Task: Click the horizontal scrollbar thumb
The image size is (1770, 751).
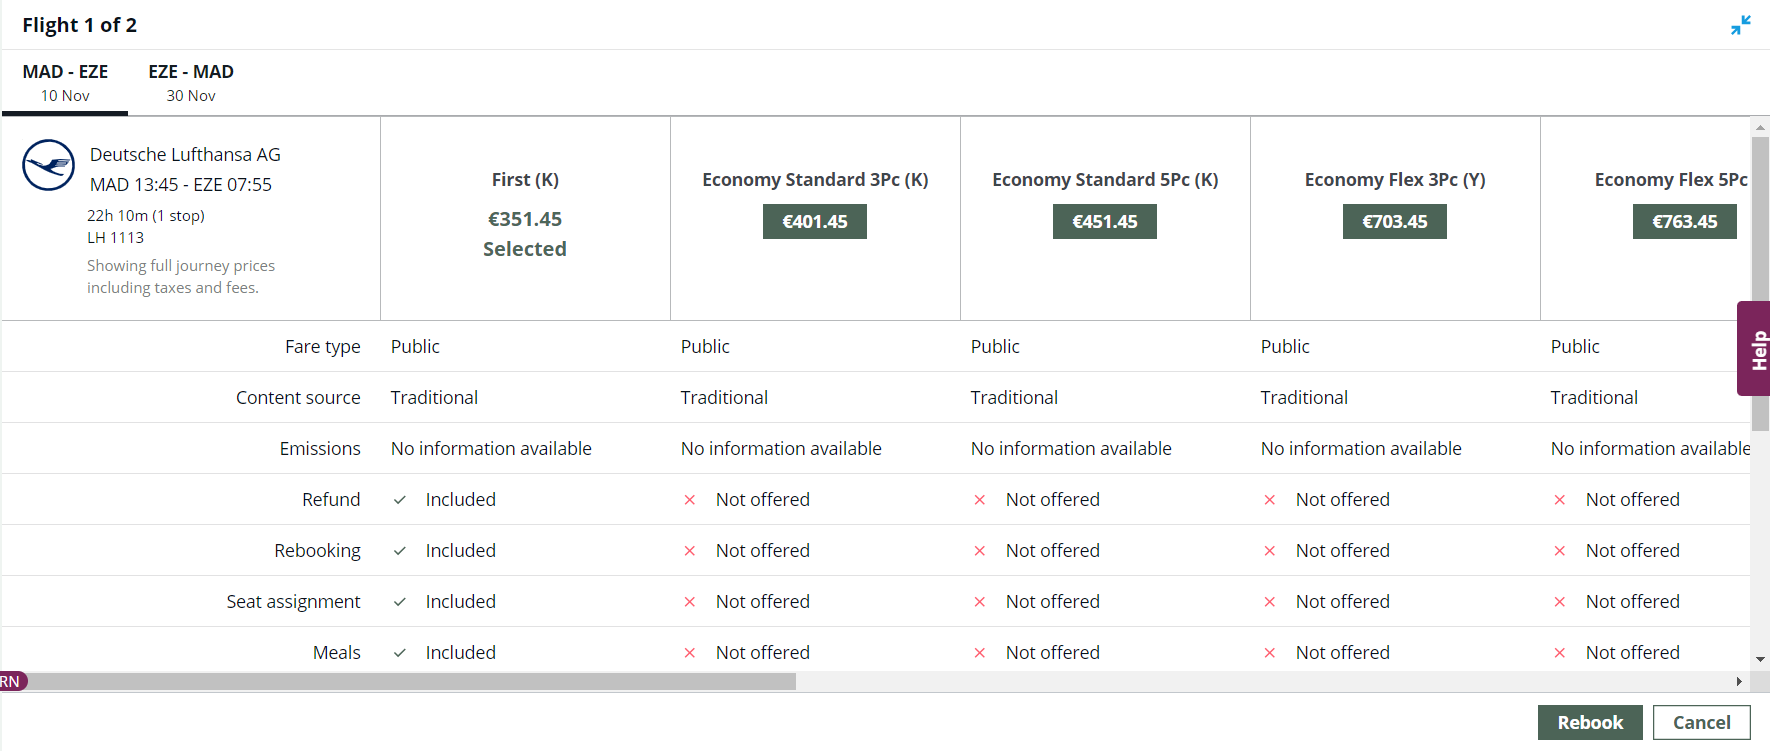Action: [410, 682]
